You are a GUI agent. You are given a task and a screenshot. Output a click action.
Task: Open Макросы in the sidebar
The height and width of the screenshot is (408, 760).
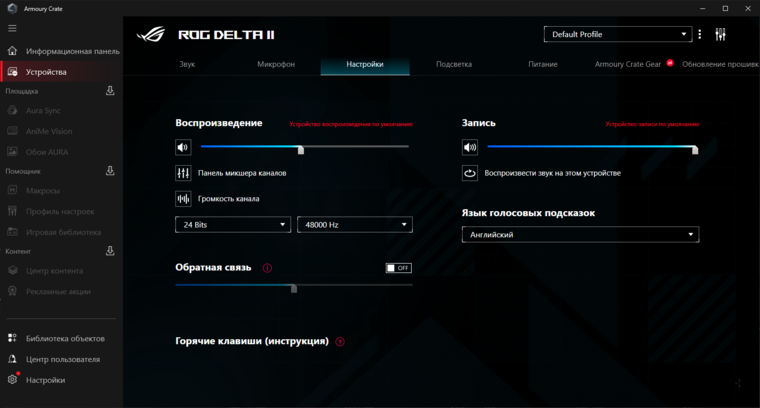(62, 191)
